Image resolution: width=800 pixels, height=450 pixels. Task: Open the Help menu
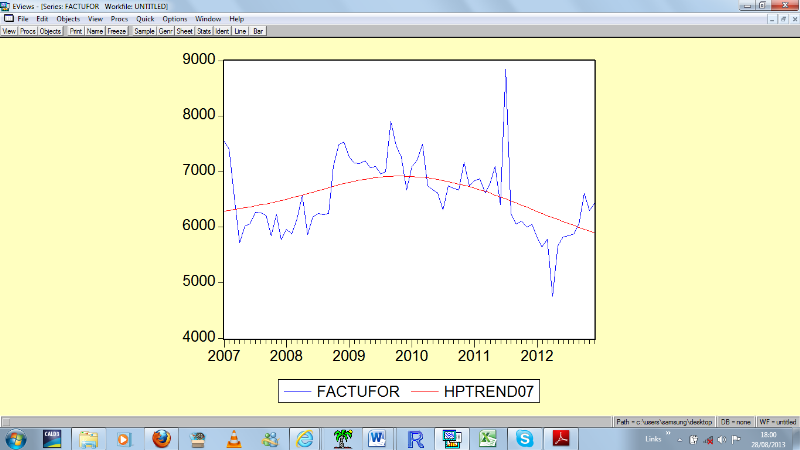(236, 19)
